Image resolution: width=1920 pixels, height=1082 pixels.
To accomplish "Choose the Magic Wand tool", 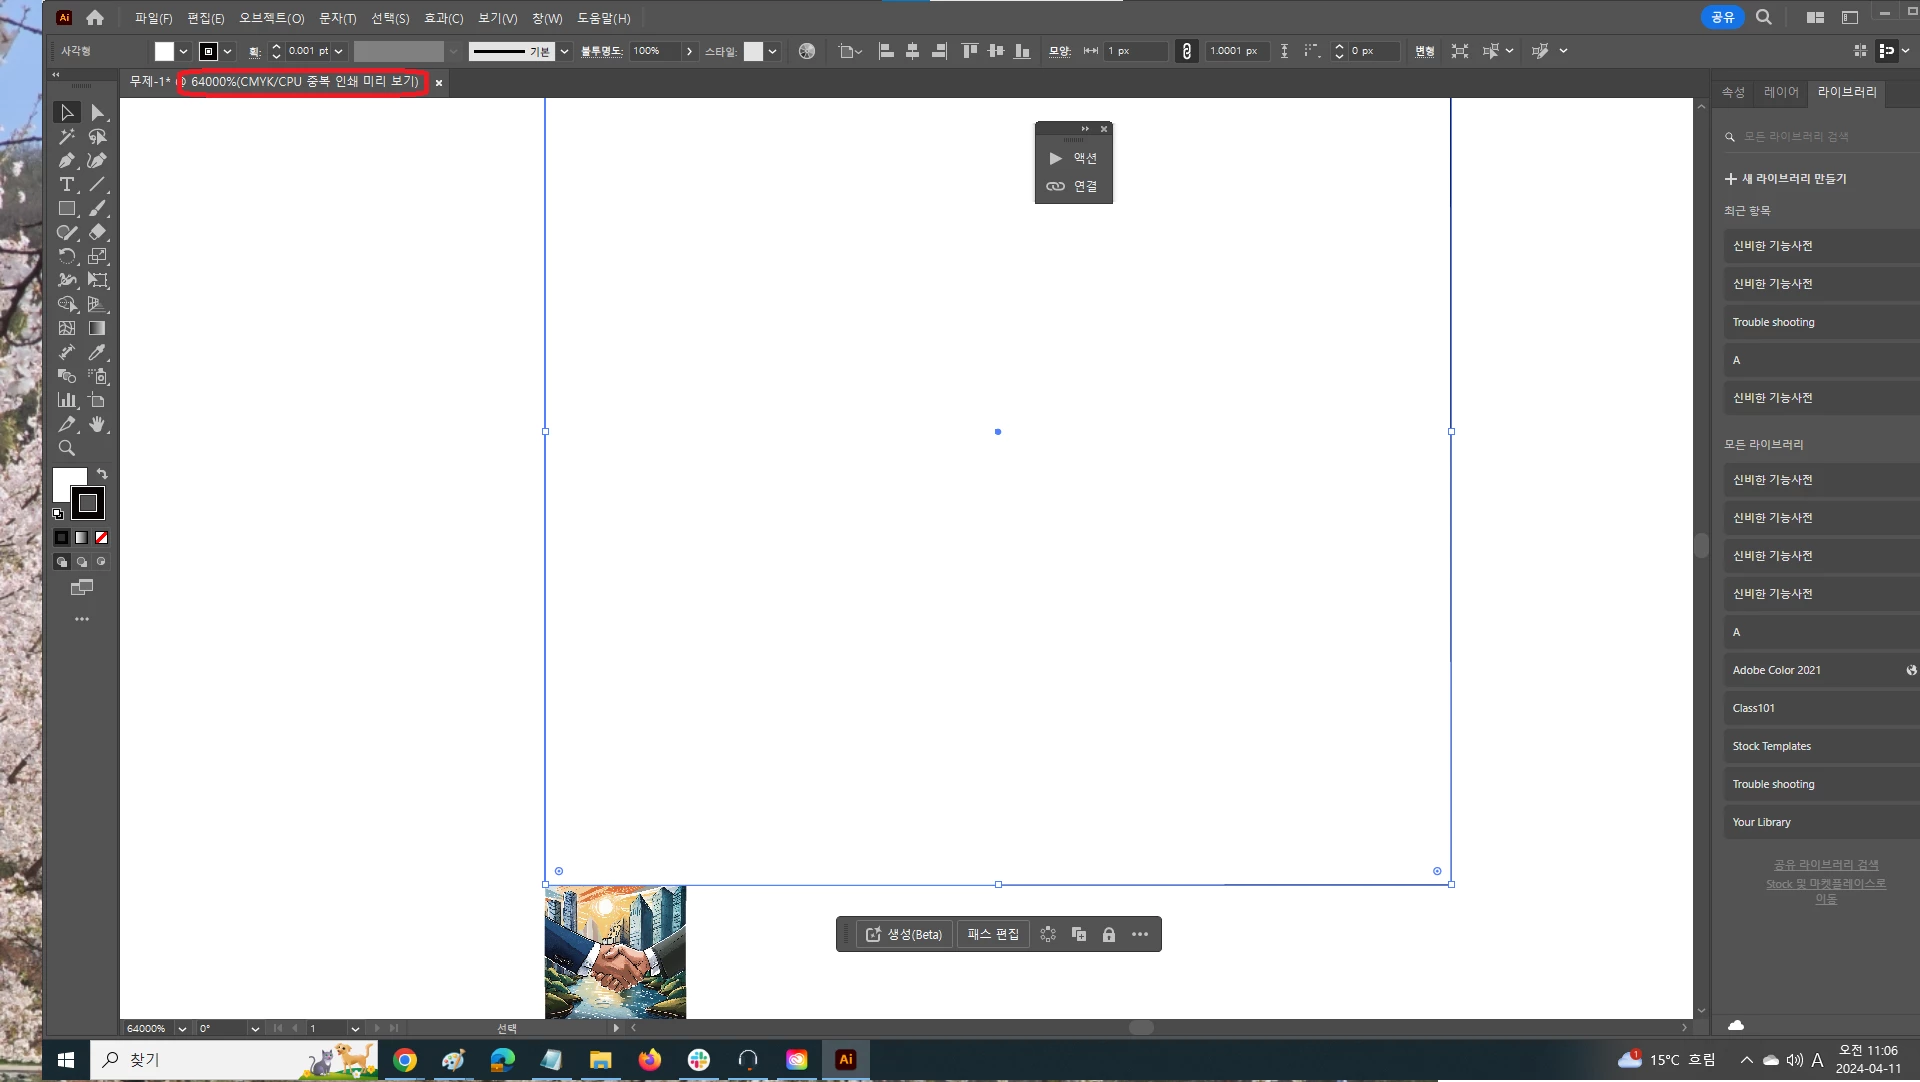I will click(x=66, y=137).
